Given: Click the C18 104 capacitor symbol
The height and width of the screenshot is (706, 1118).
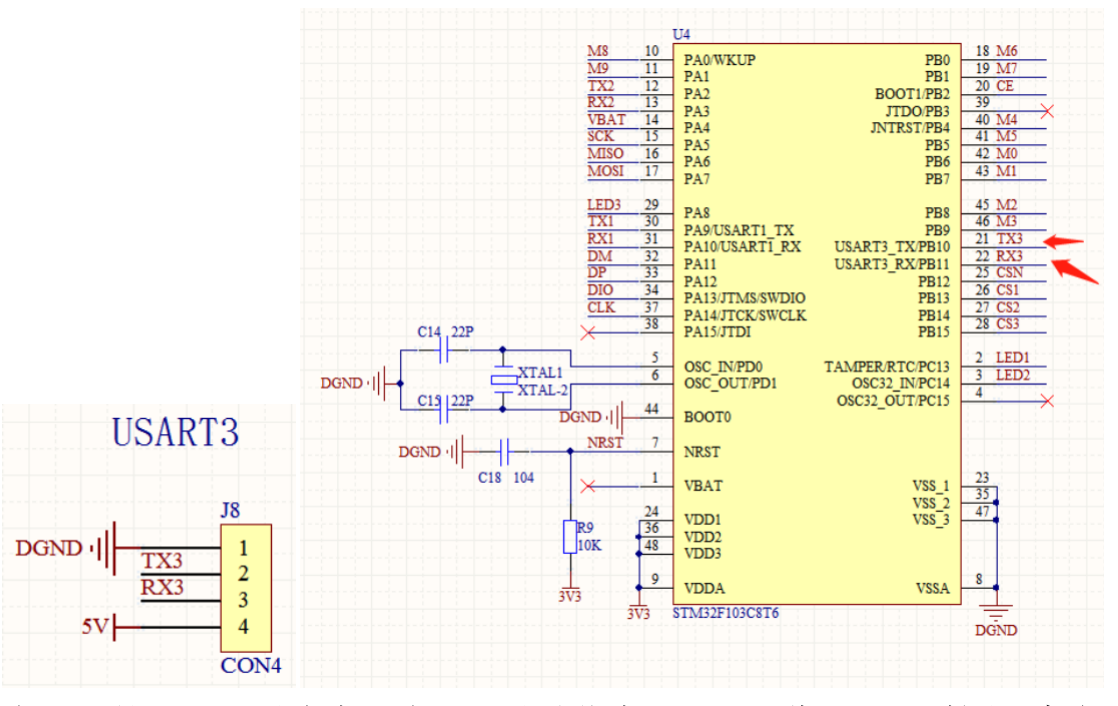Looking at the screenshot, I should [x=504, y=451].
